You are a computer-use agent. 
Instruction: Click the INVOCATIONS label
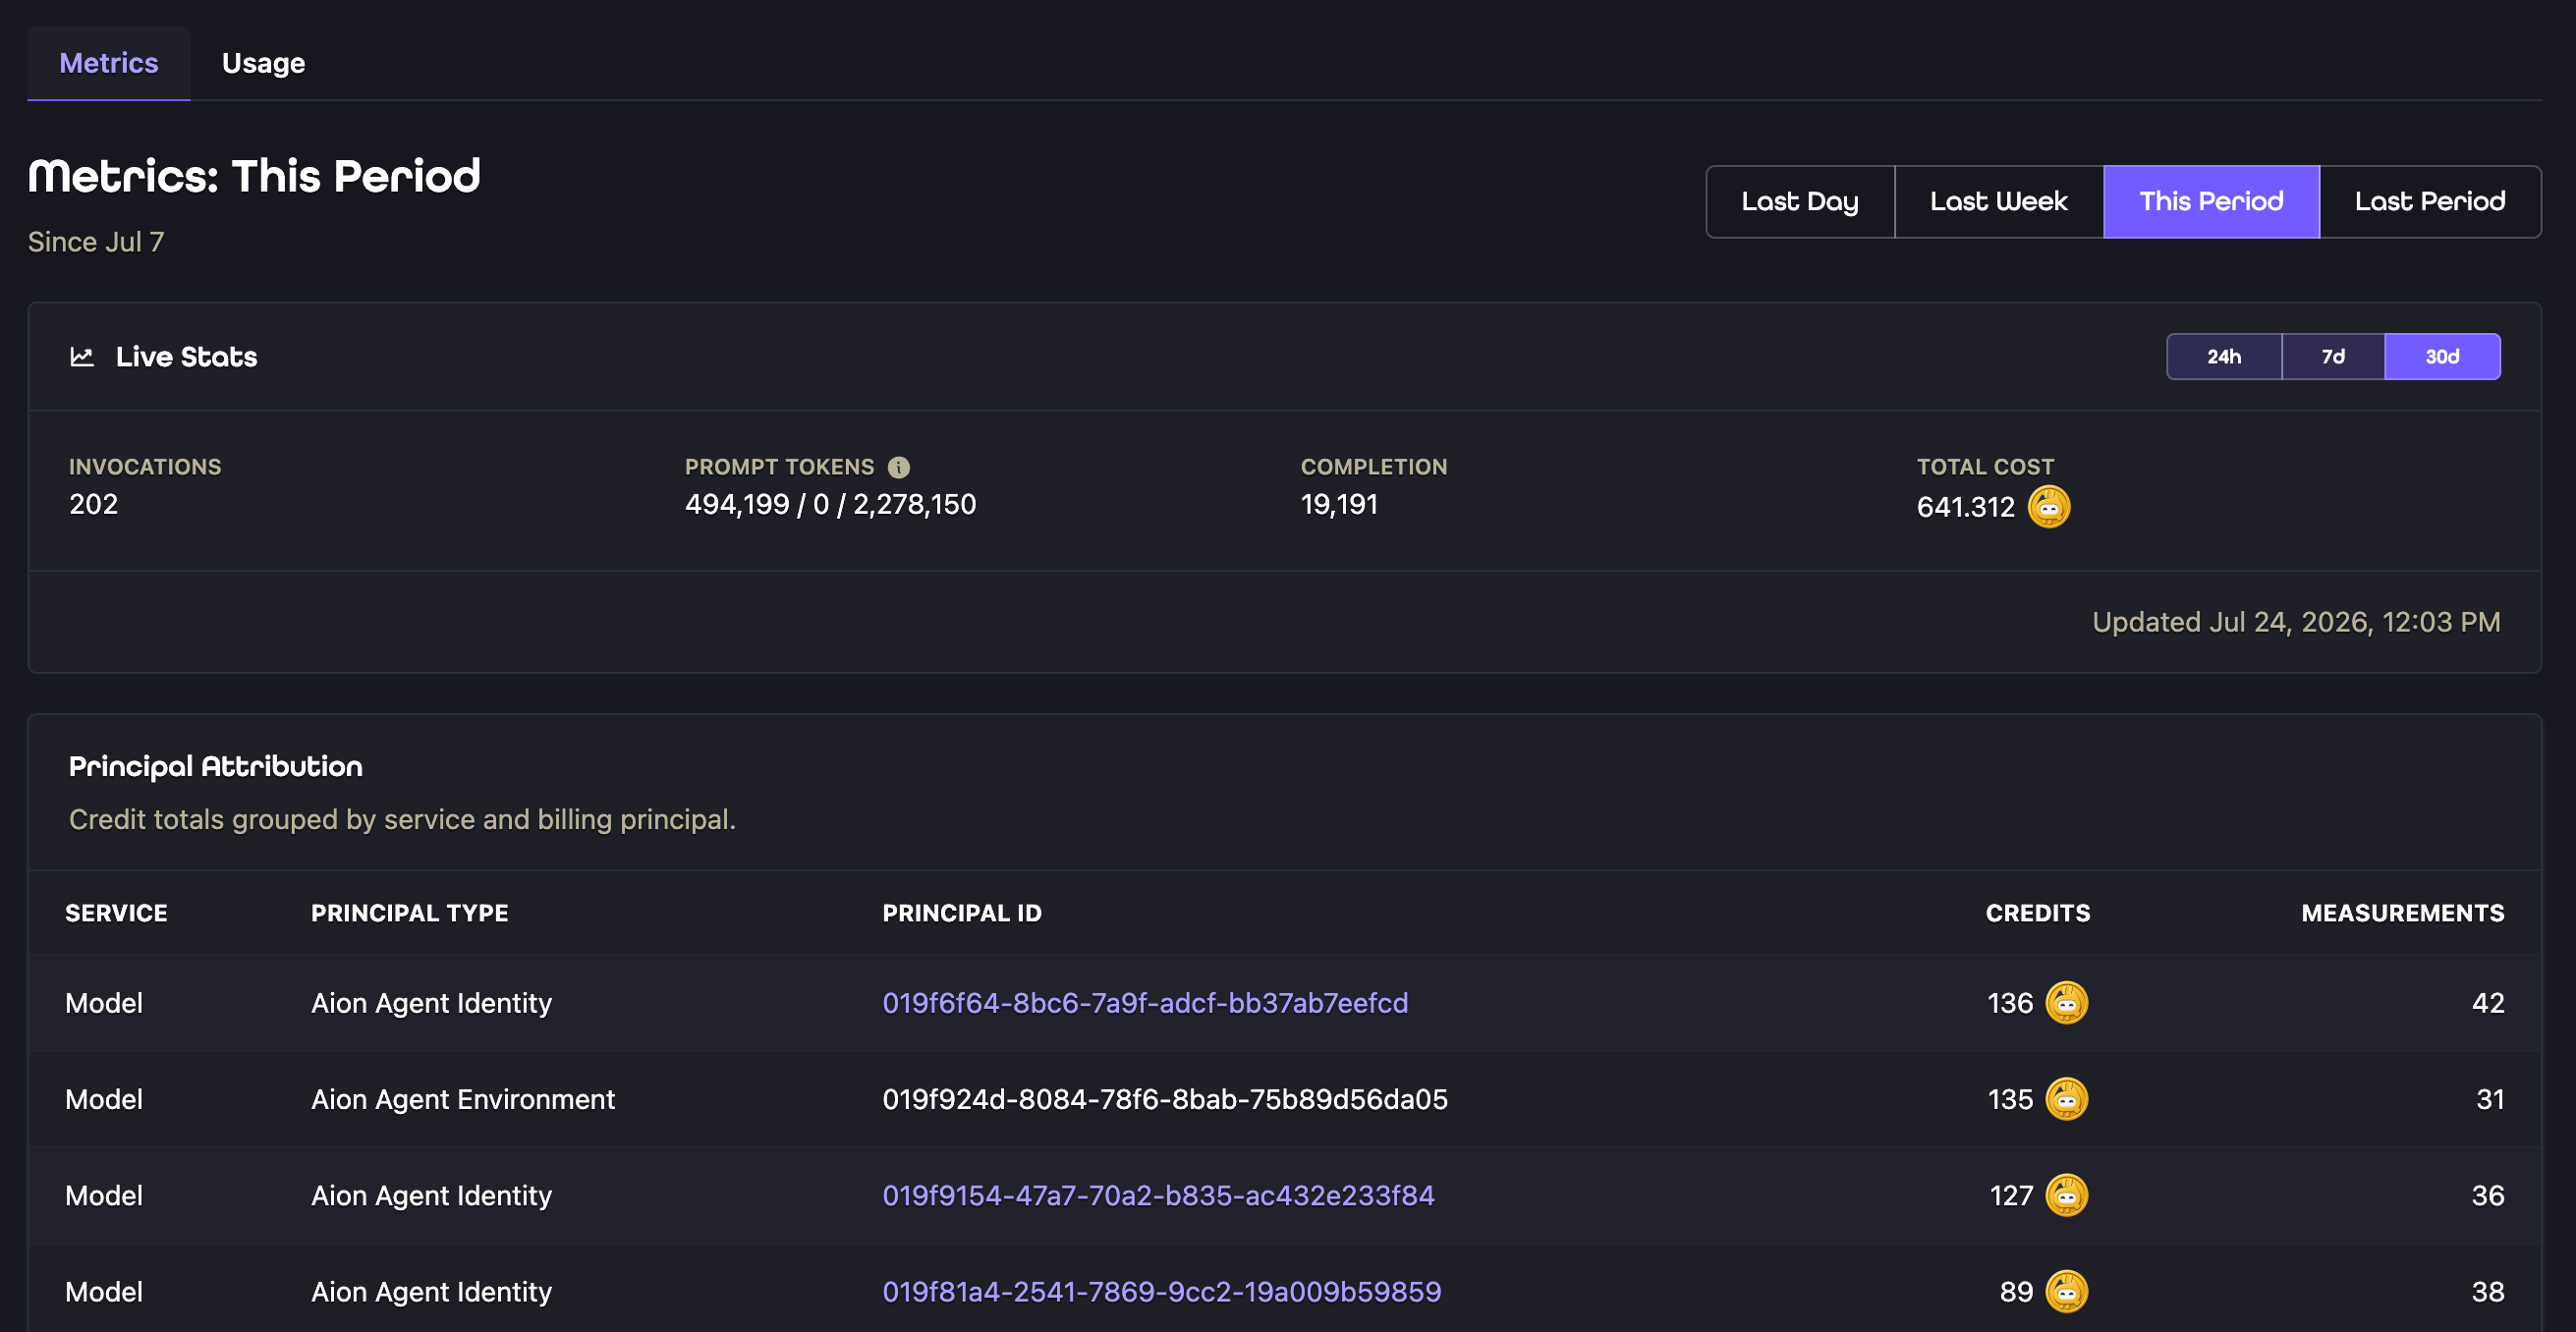[145, 467]
